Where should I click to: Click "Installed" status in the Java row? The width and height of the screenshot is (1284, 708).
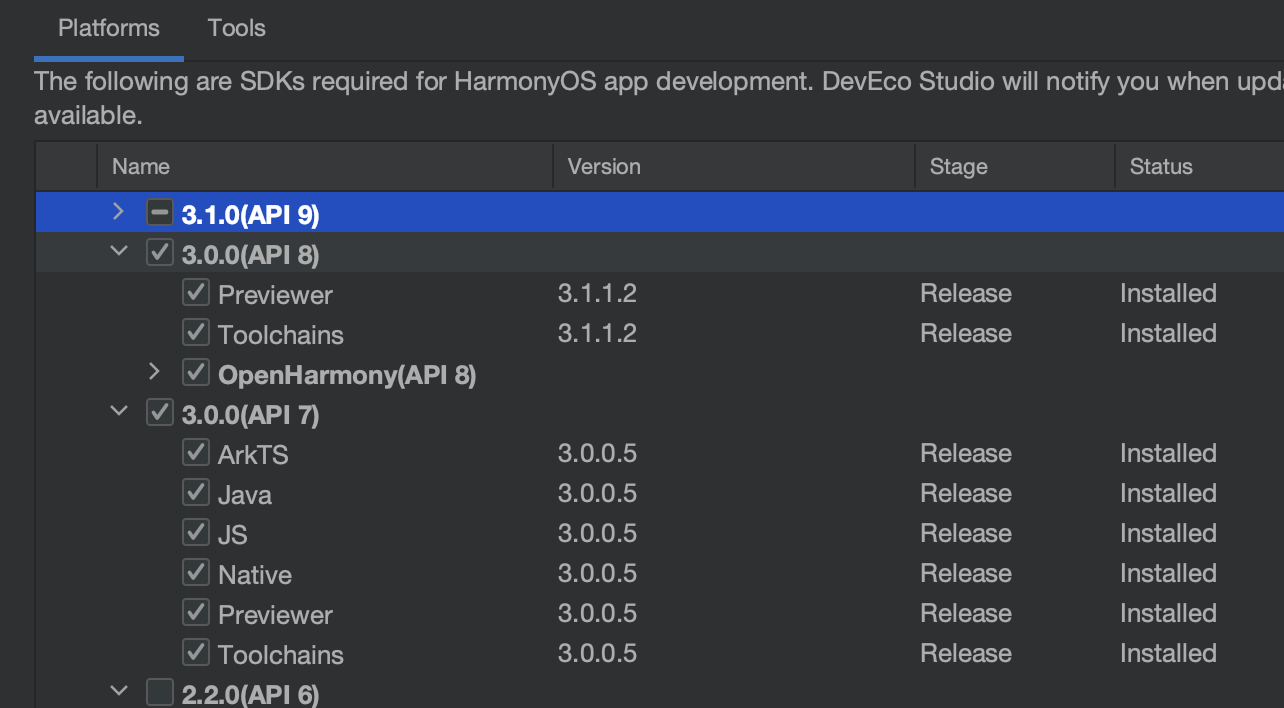point(1168,493)
